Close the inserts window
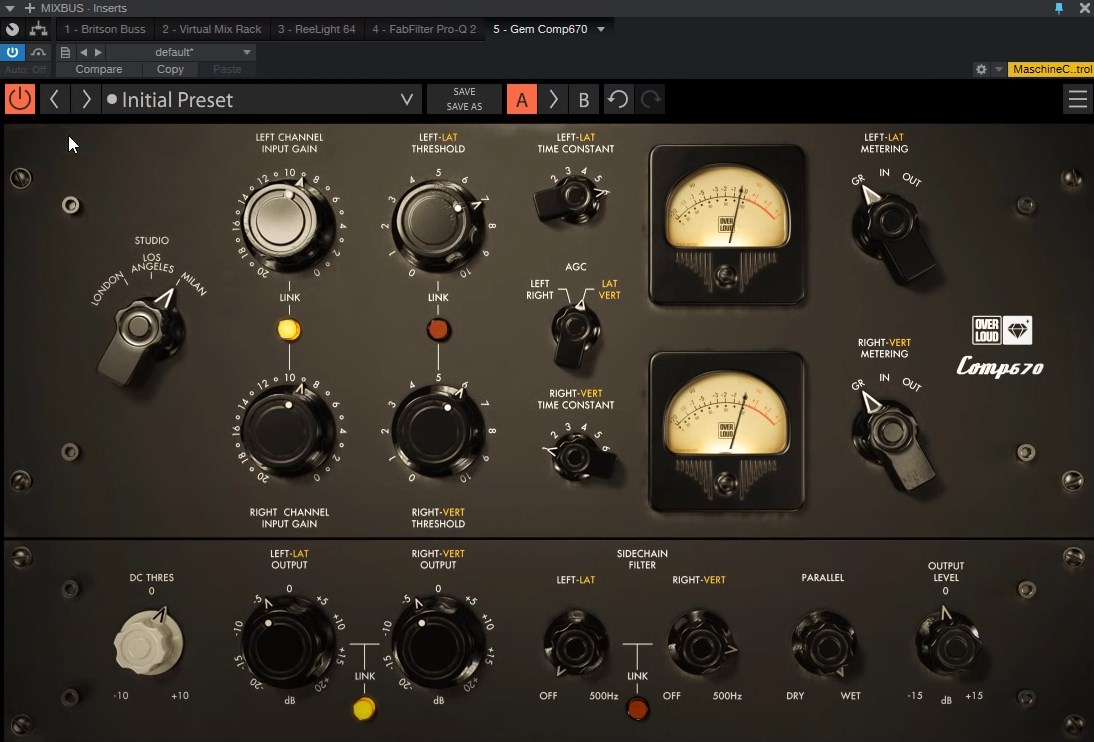Screen dimensions: 1094x742 tap(1084, 8)
